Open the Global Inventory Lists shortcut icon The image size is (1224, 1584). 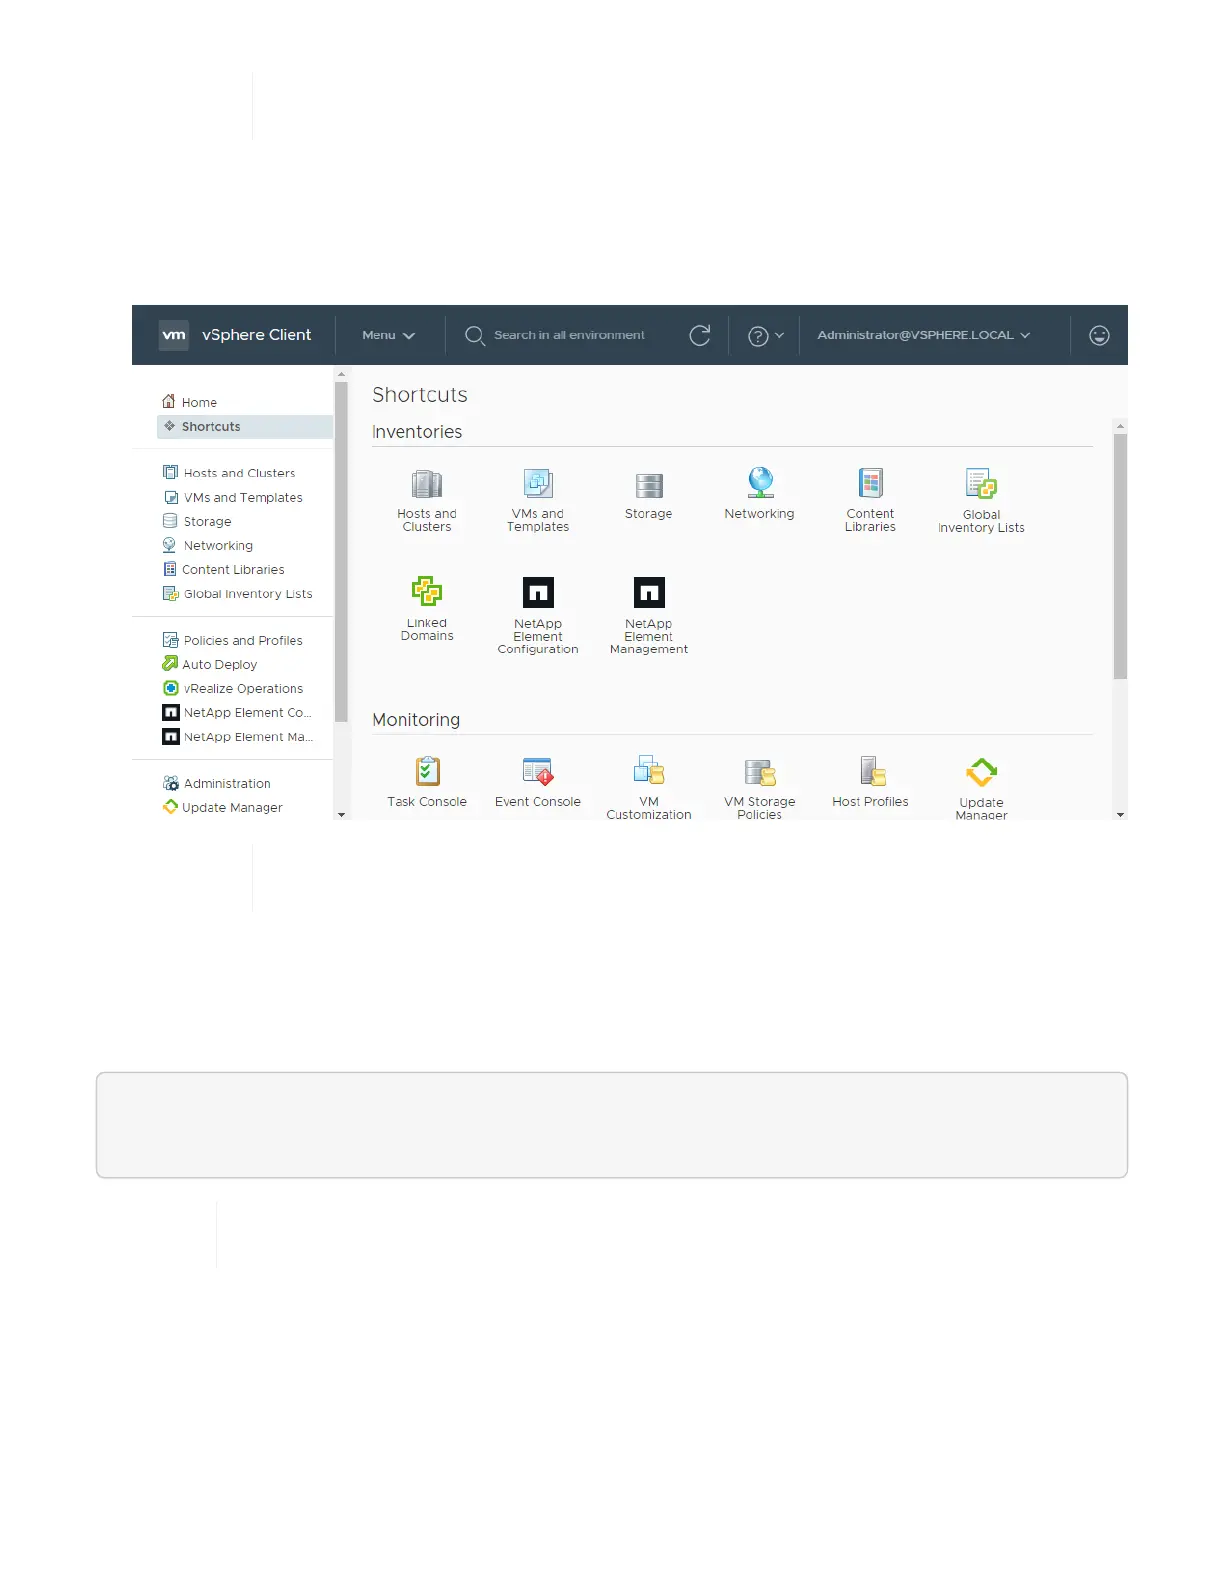tap(981, 484)
